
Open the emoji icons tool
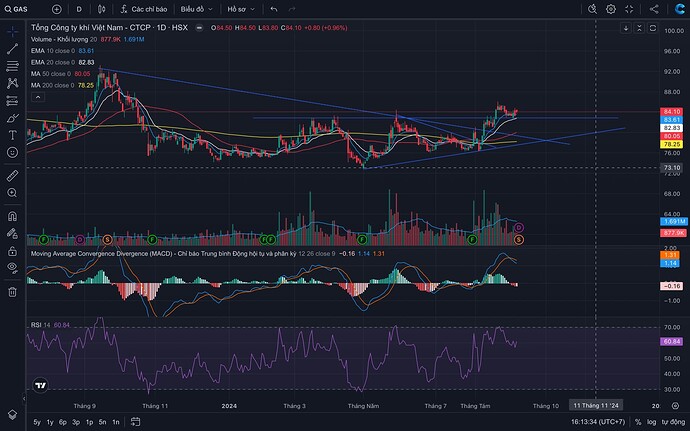click(x=12, y=152)
